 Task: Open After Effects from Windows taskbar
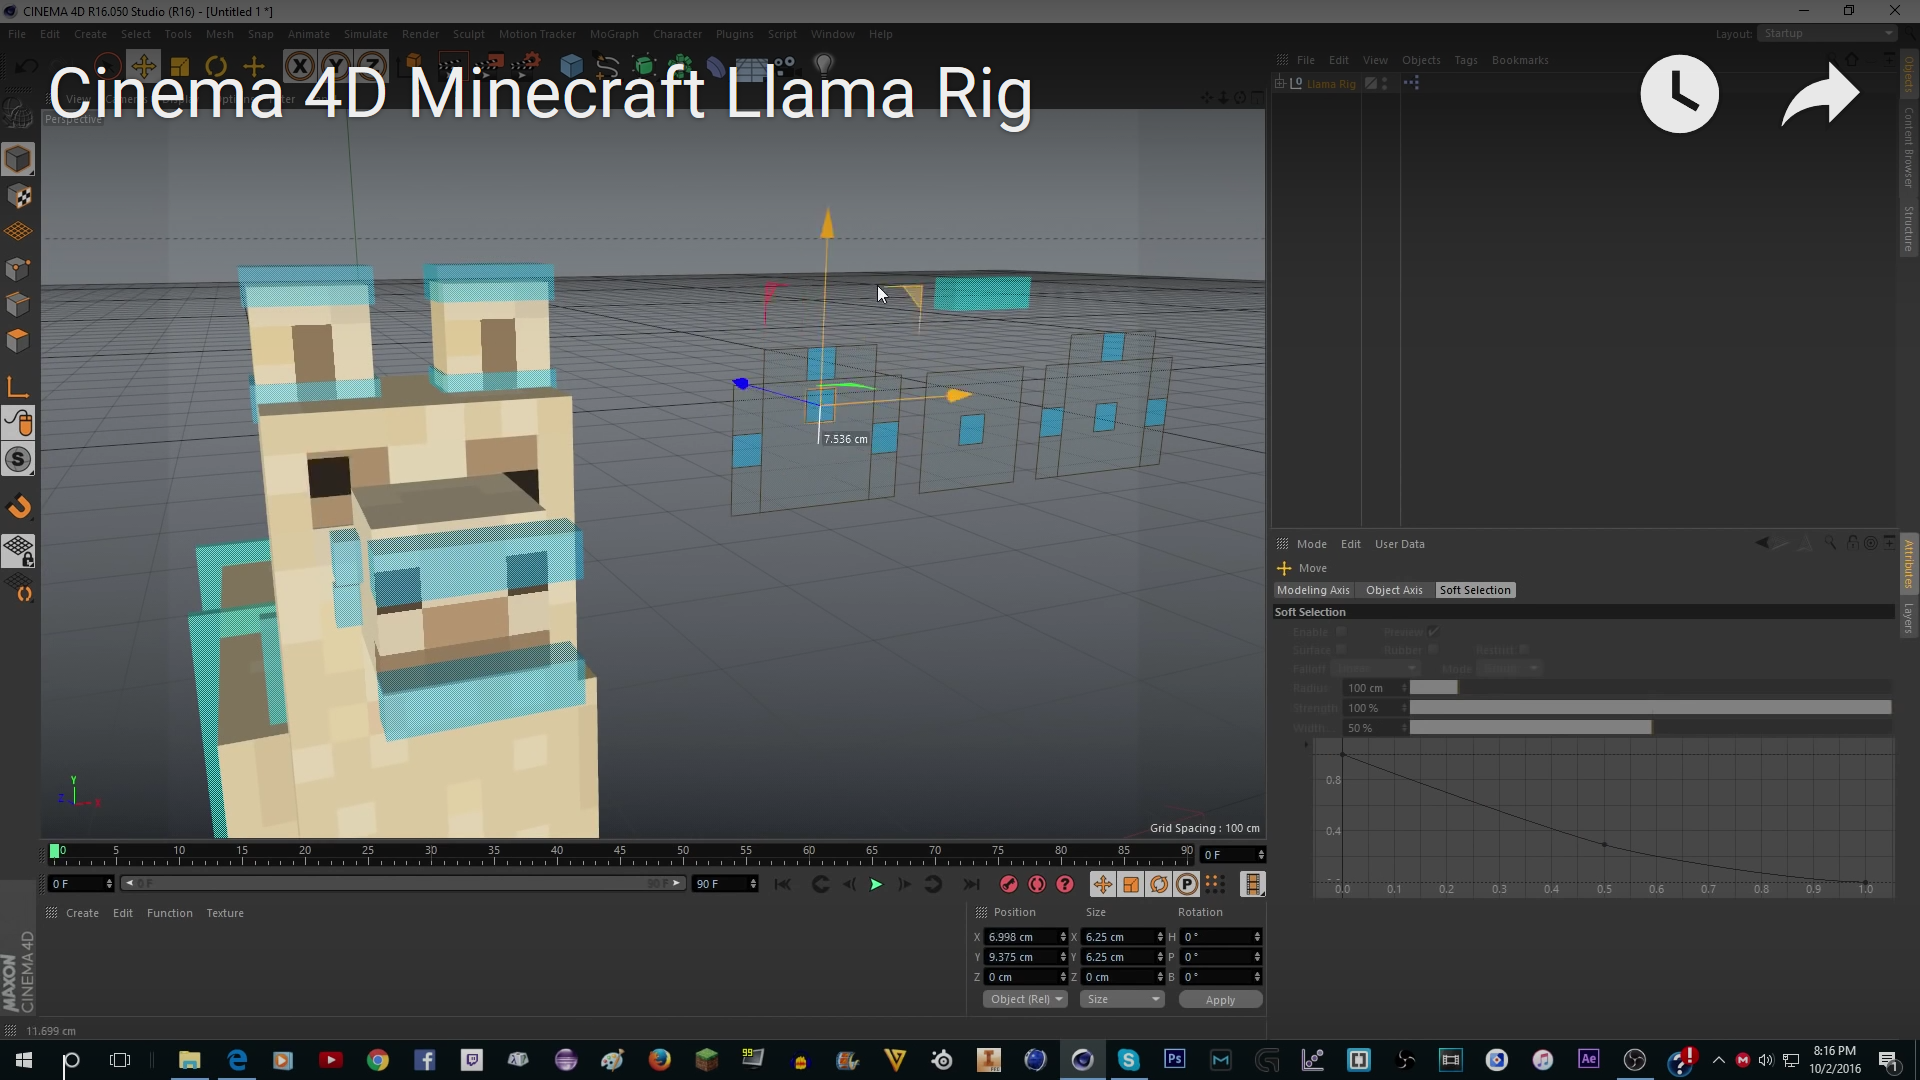(1588, 1059)
